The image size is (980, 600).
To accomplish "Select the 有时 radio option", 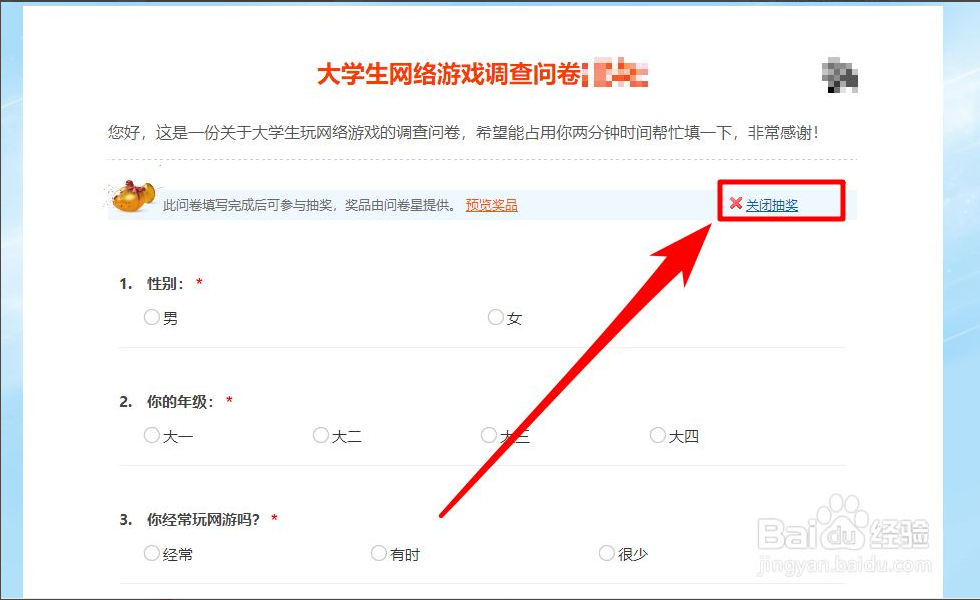I will point(379,553).
